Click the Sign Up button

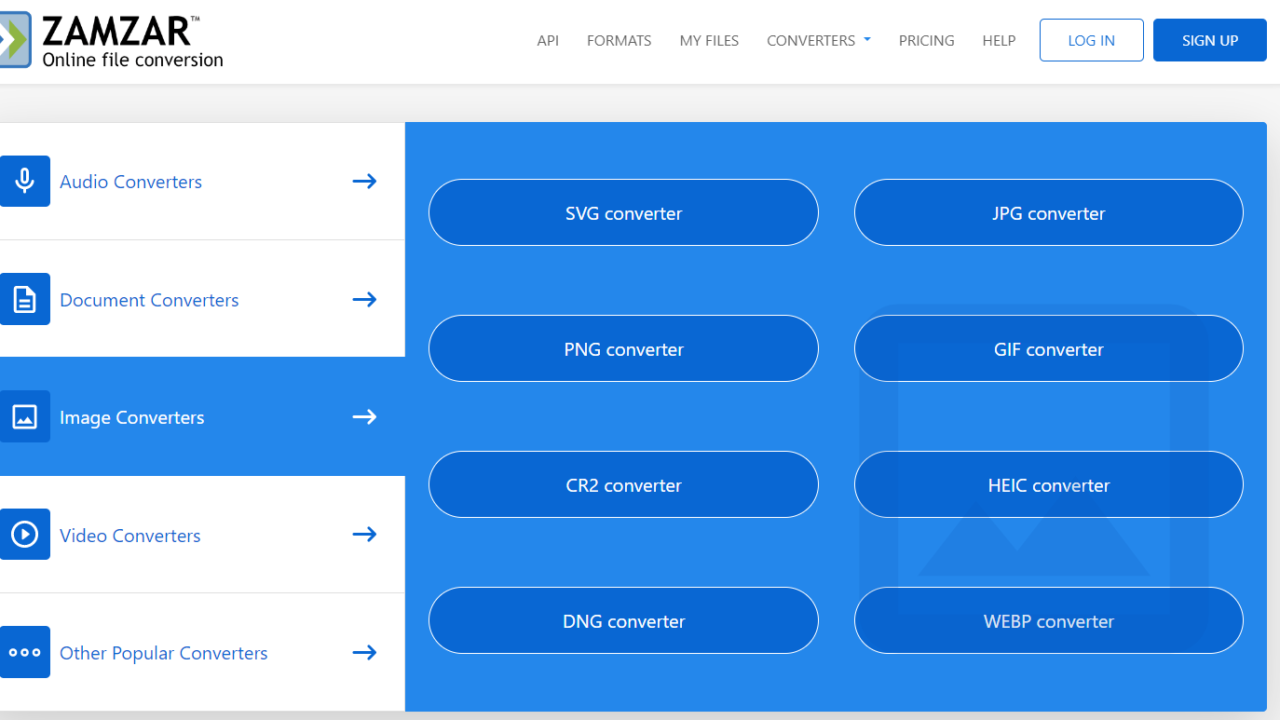coord(1210,40)
